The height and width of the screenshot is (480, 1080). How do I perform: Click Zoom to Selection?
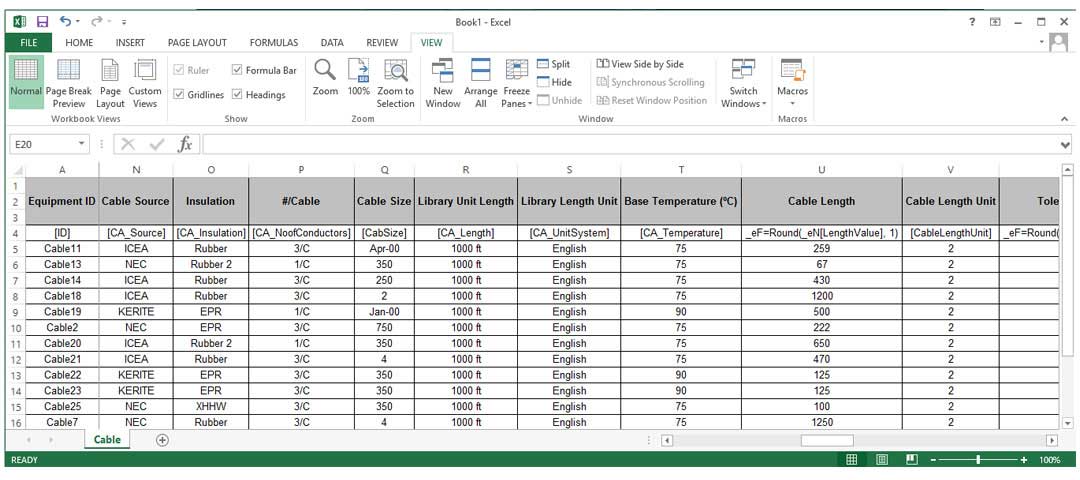tap(396, 72)
